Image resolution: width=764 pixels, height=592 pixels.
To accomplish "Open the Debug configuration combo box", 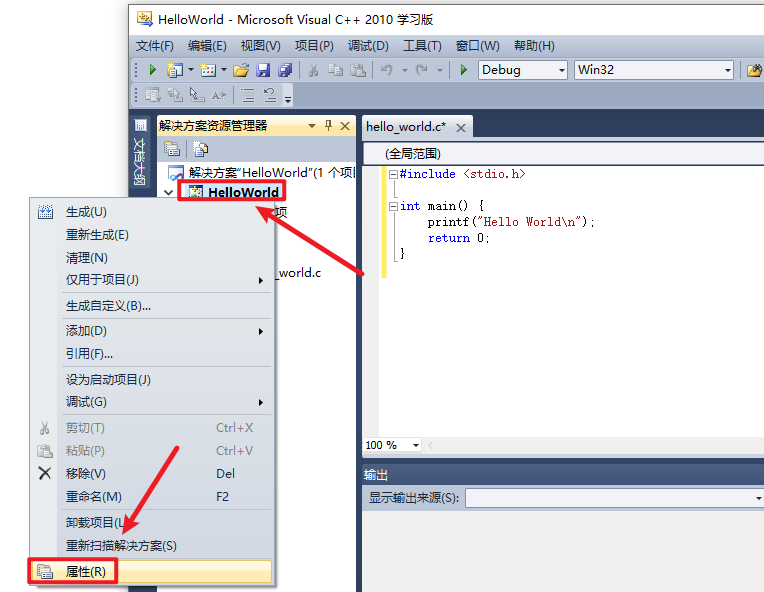I will [x=523, y=70].
